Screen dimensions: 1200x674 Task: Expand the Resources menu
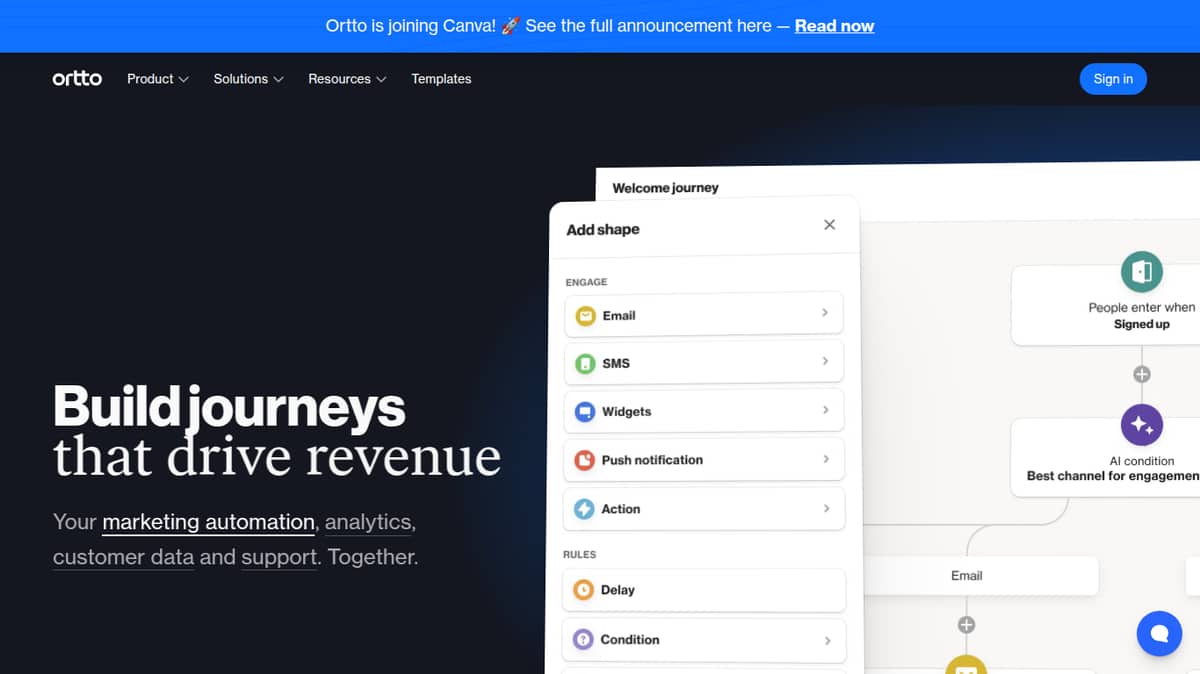pos(347,79)
